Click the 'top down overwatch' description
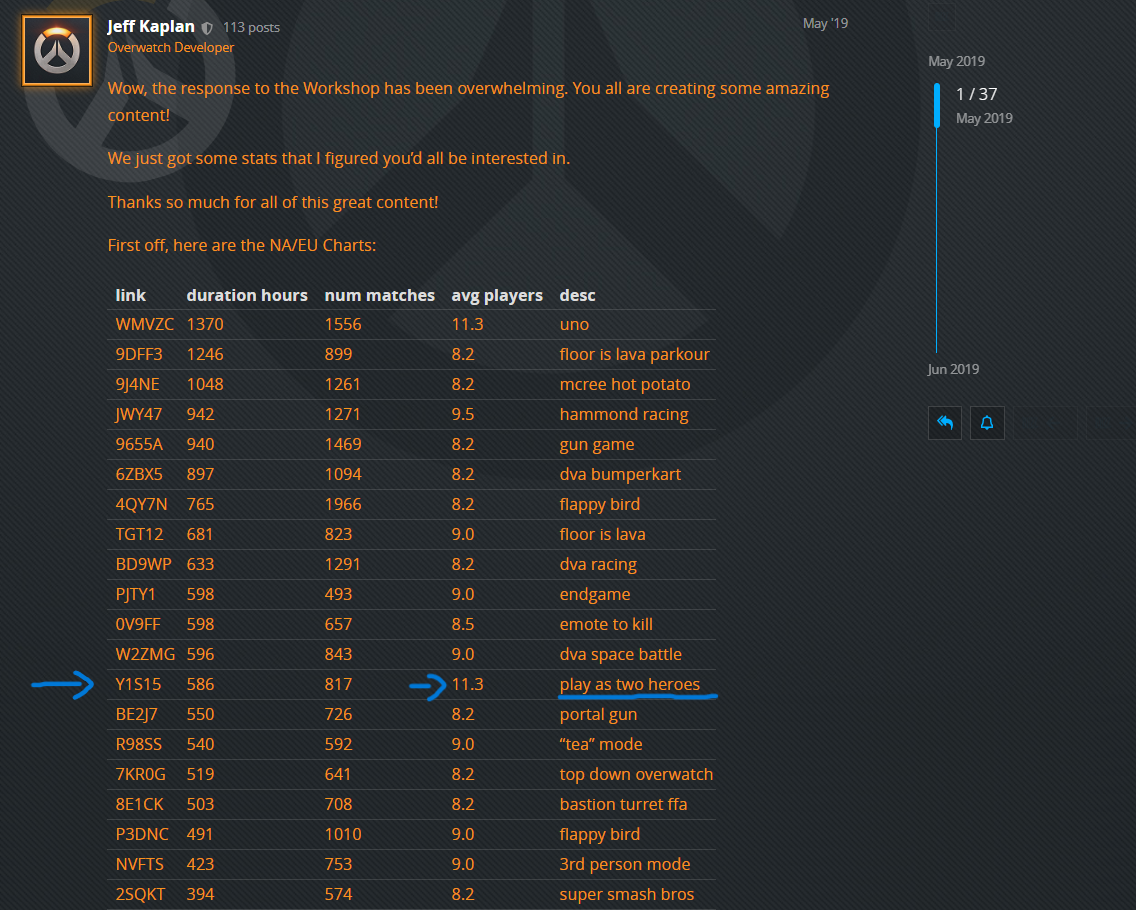This screenshot has width=1136, height=910. (x=636, y=775)
